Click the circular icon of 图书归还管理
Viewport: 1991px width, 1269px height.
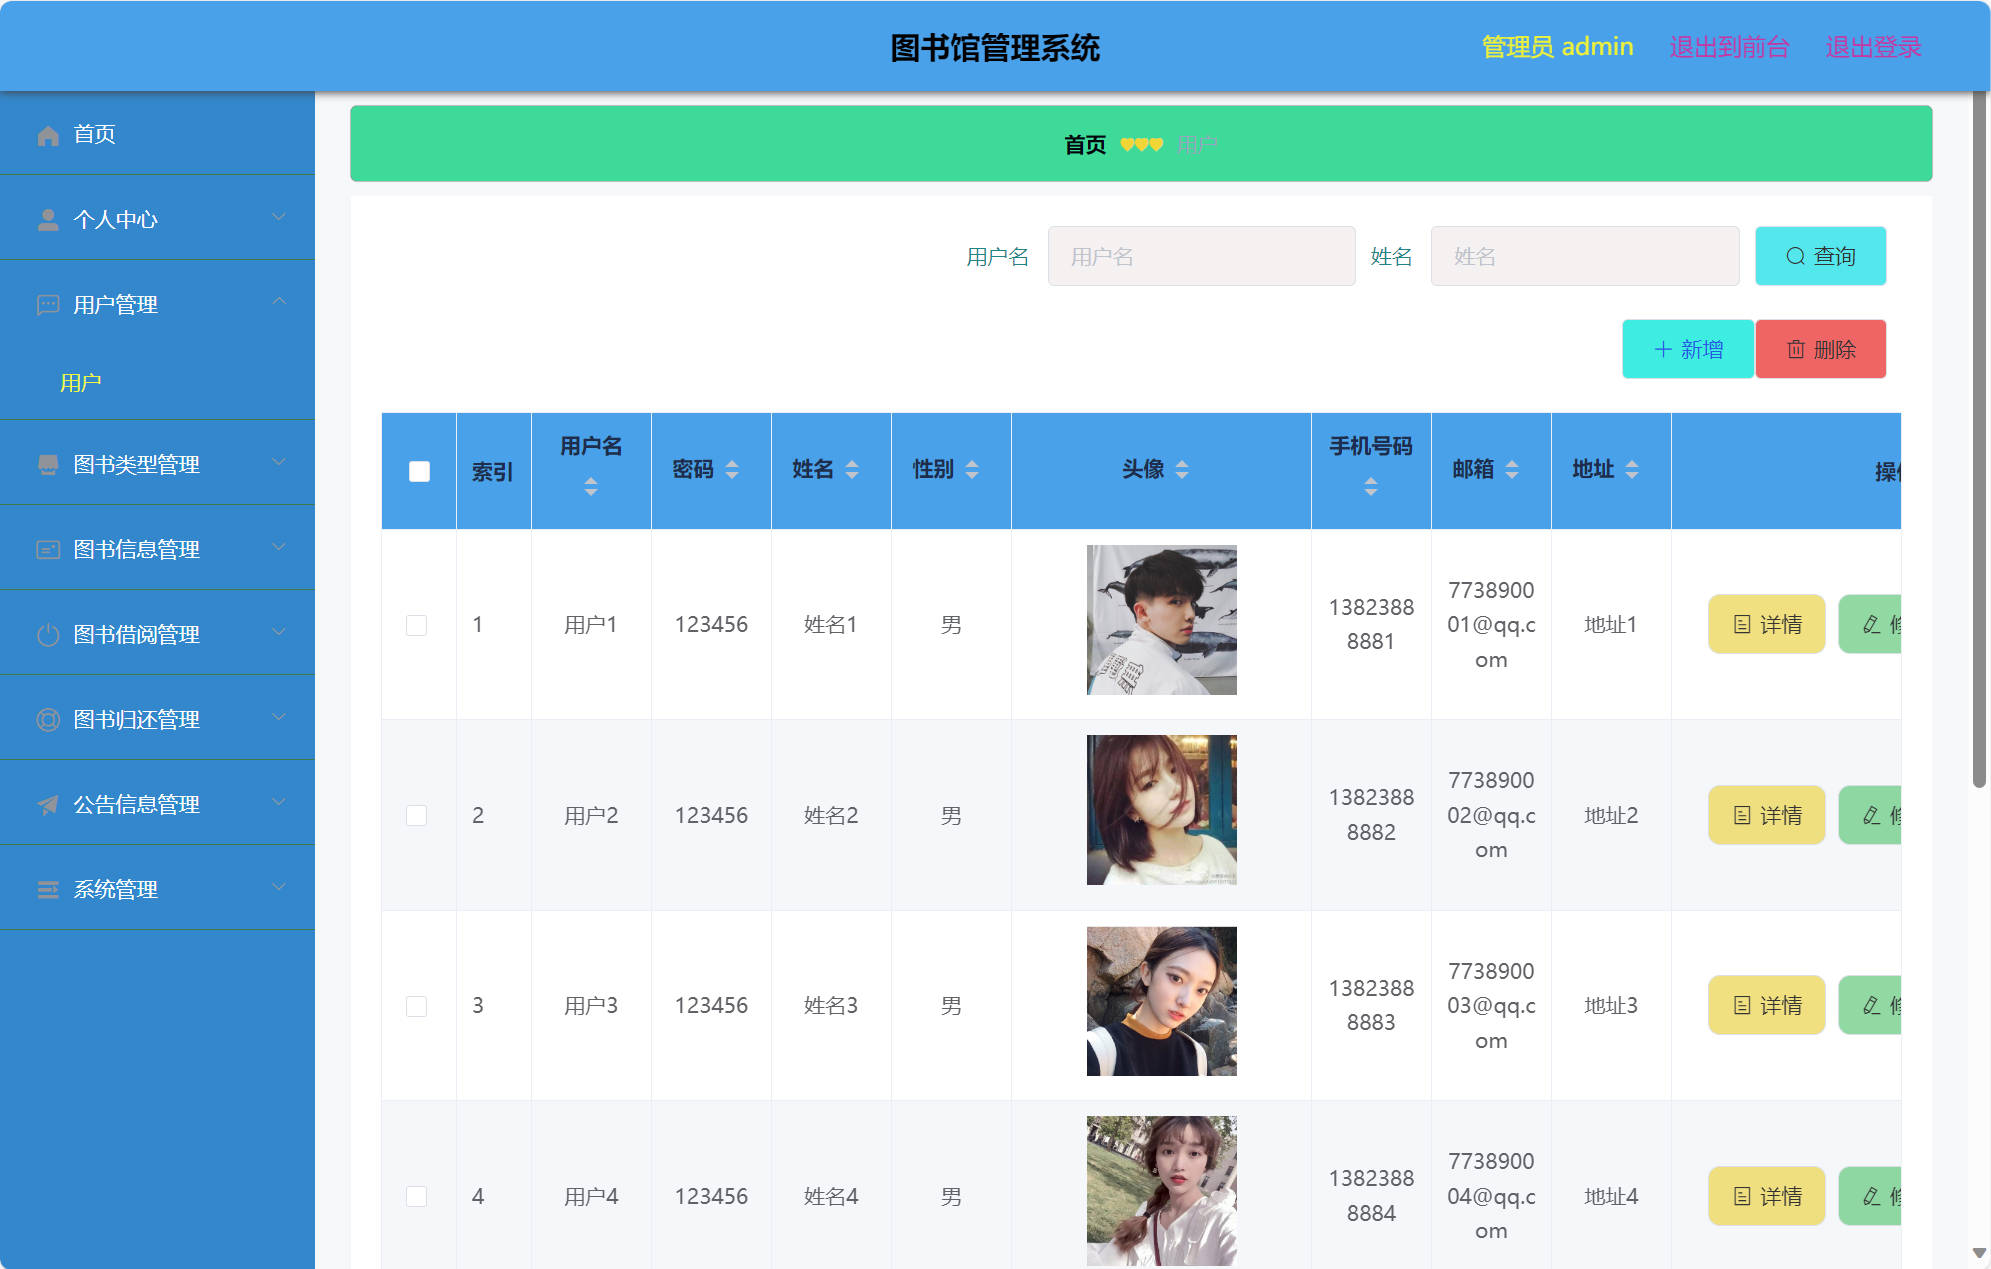coord(47,718)
